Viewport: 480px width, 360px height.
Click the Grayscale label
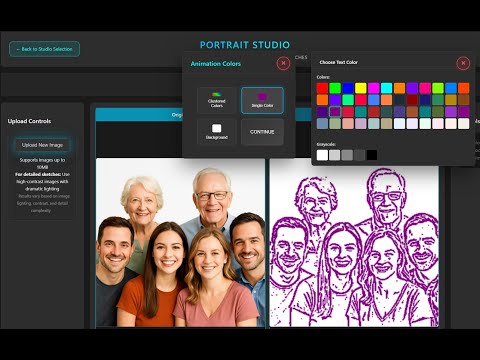(326, 144)
